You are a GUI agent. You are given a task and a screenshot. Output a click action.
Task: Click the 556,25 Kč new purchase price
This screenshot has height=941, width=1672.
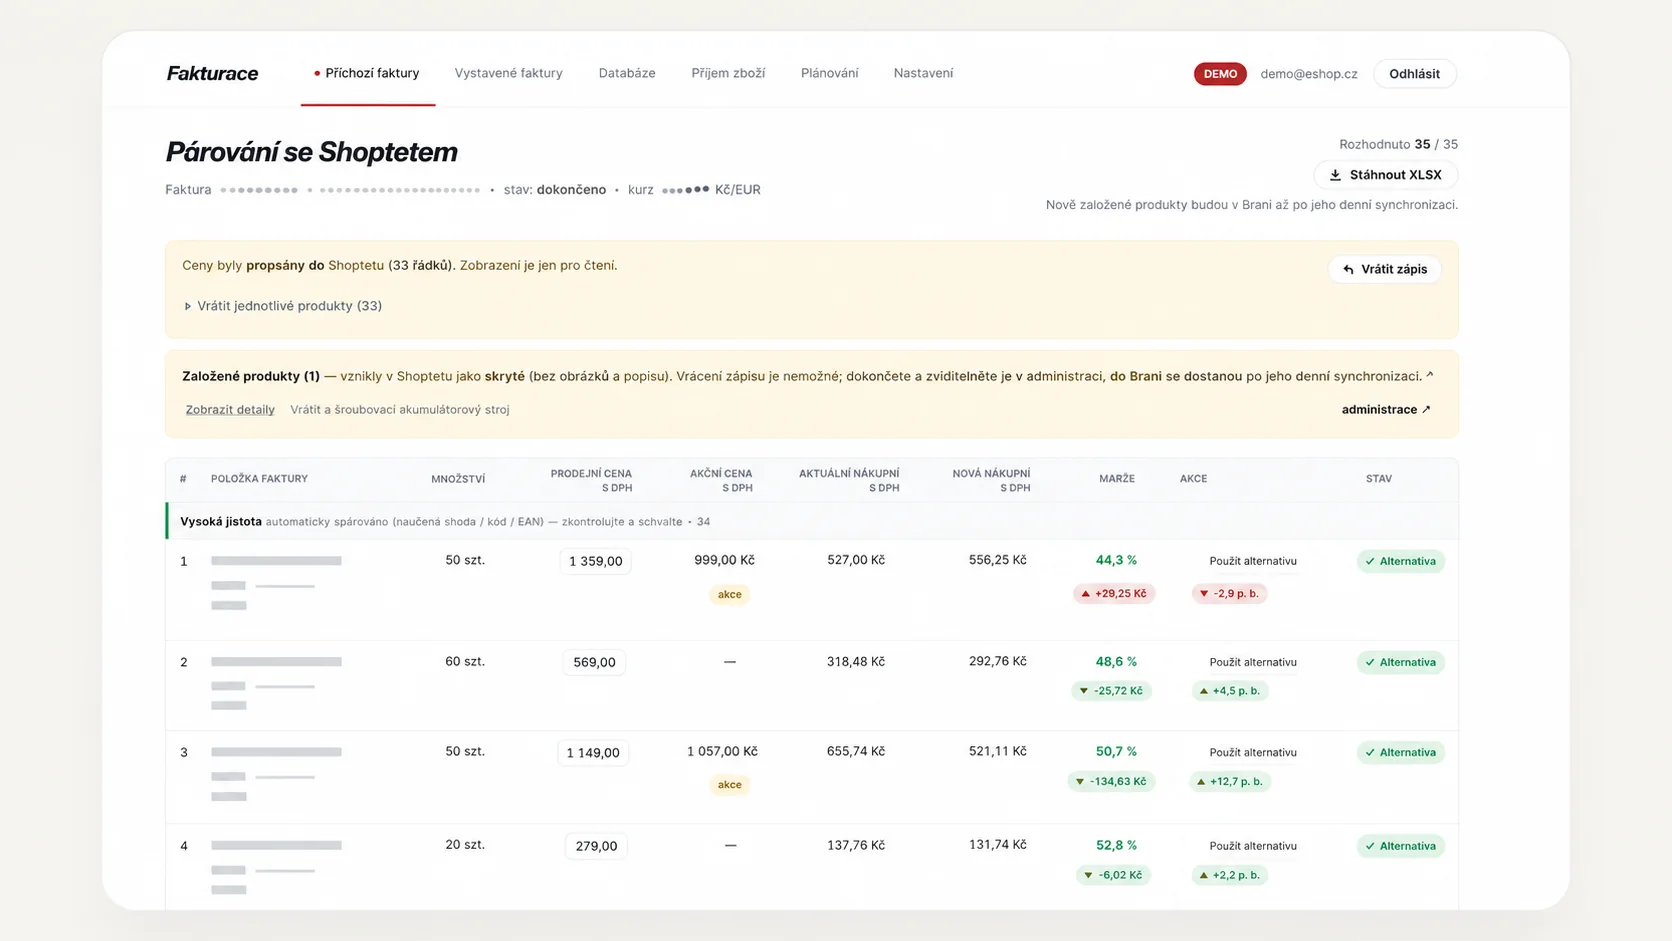coord(997,560)
